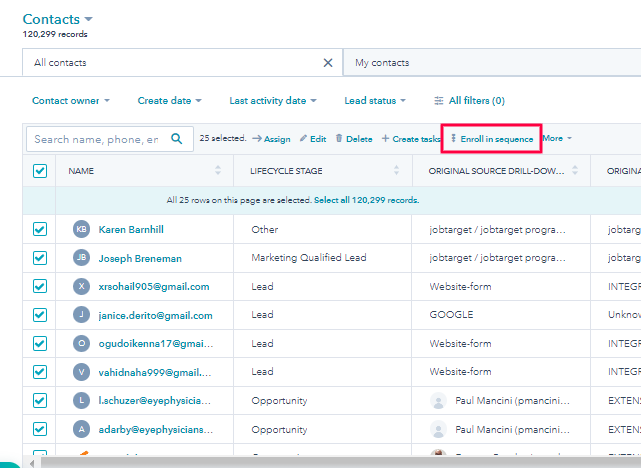Uncheck the ogudoikenna17 row checkbox
Viewport: 641px width, 468px height.
[40, 343]
